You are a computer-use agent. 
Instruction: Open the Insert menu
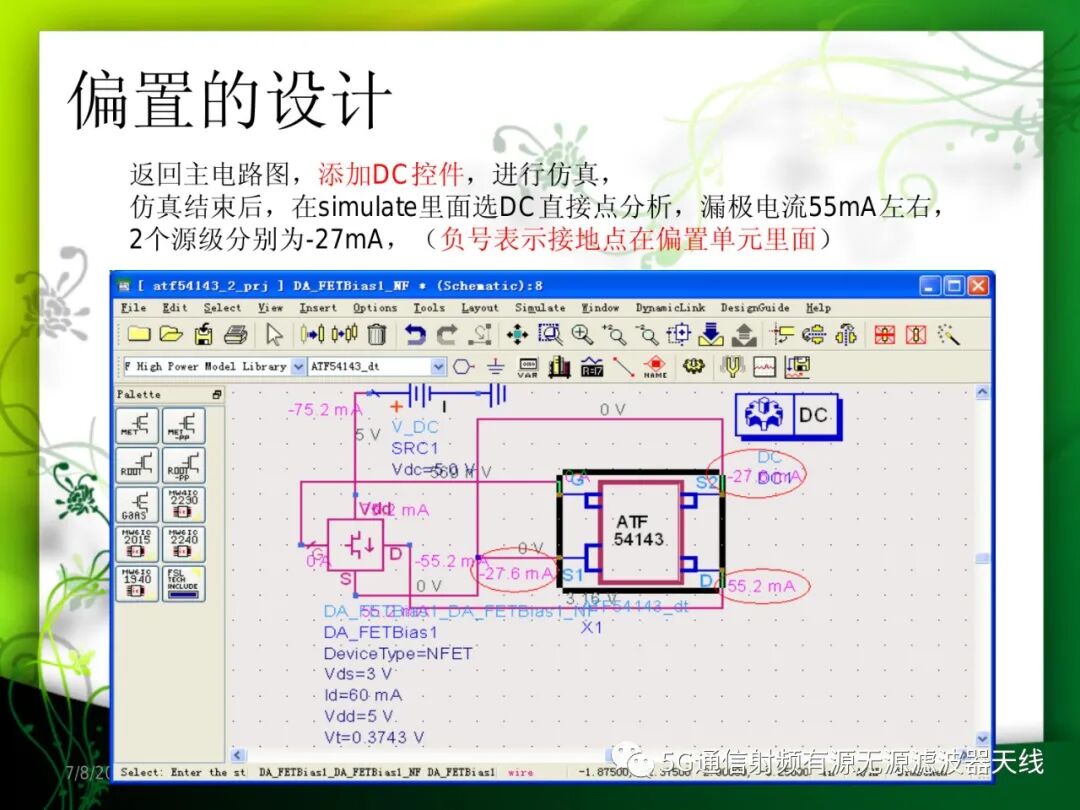coord(318,308)
